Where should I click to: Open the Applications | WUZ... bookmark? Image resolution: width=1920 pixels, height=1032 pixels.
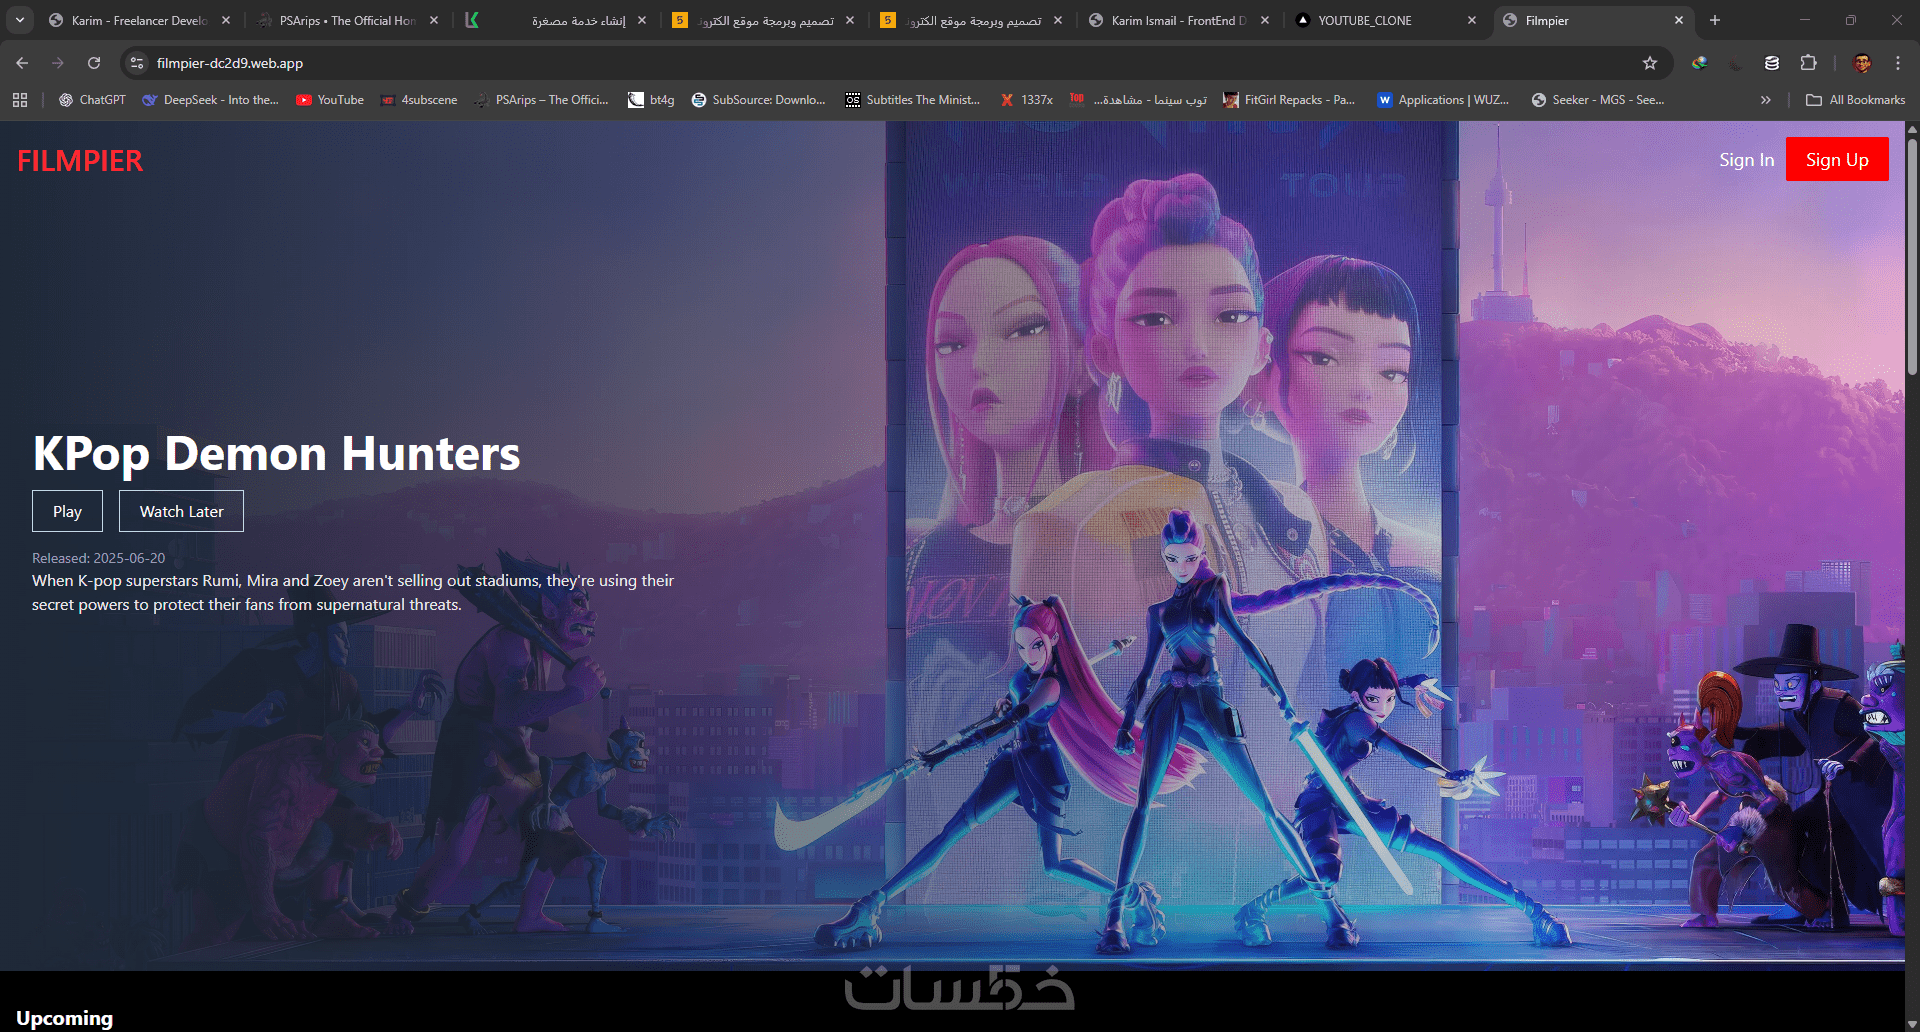coord(1443,100)
